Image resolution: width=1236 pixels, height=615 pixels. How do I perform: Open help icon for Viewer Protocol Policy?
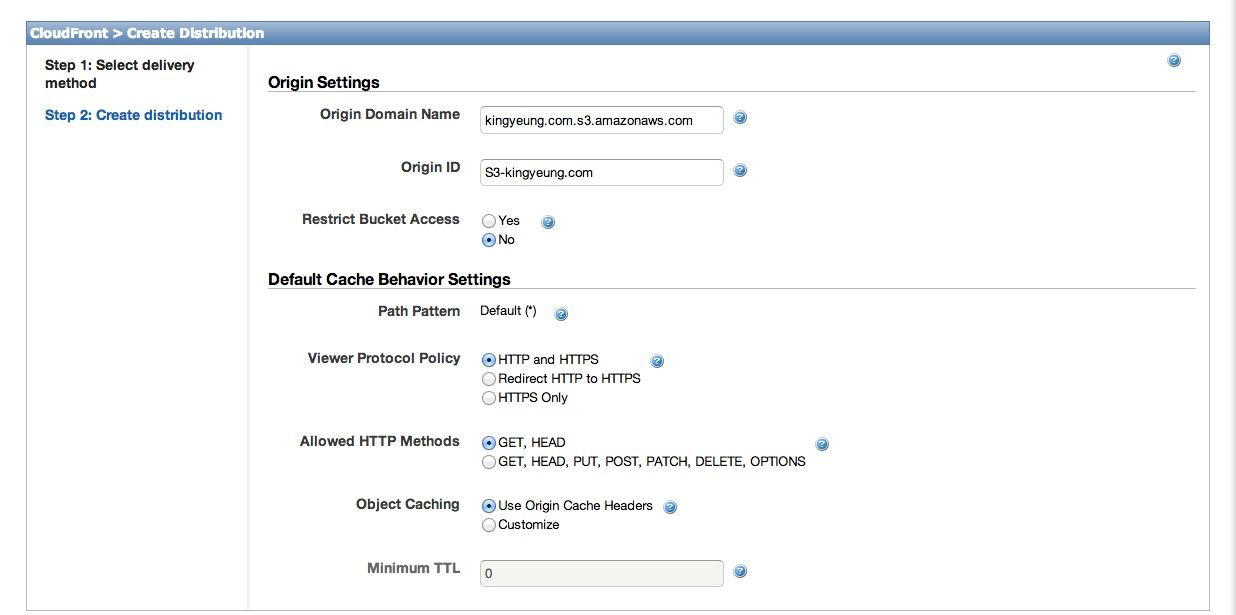[x=657, y=361]
